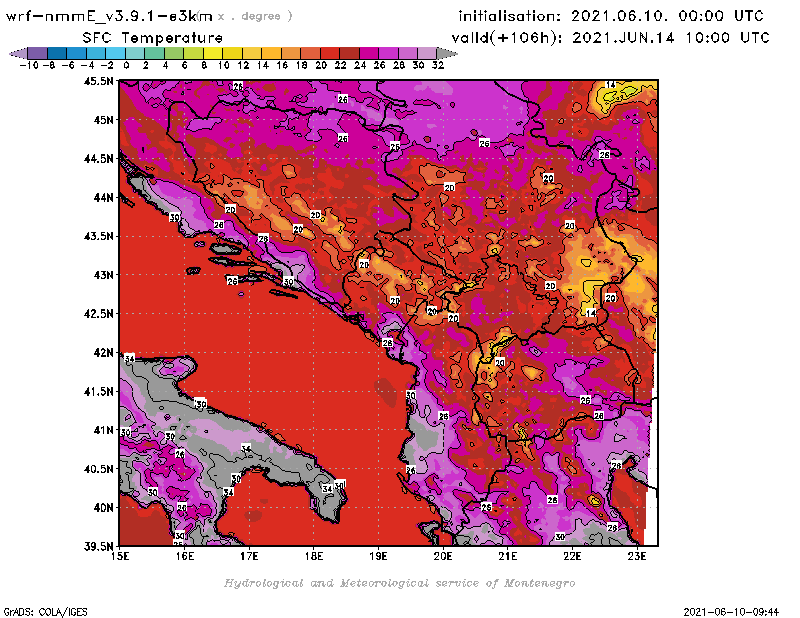Click the '42N' latitude axis label
800x618 pixels.
click(x=103, y=353)
